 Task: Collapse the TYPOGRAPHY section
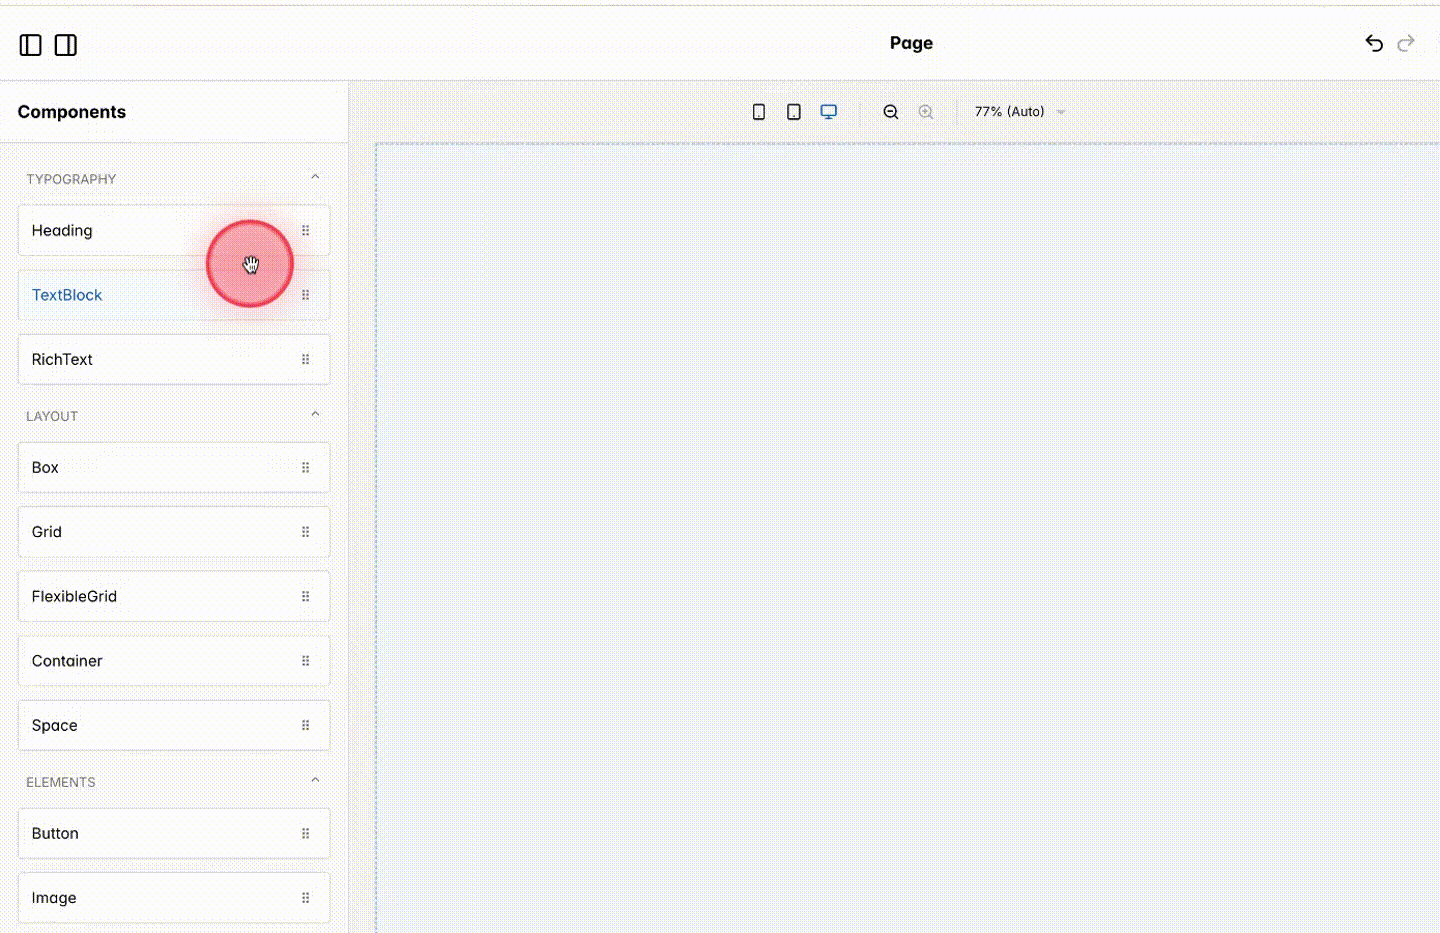(315, 176)
